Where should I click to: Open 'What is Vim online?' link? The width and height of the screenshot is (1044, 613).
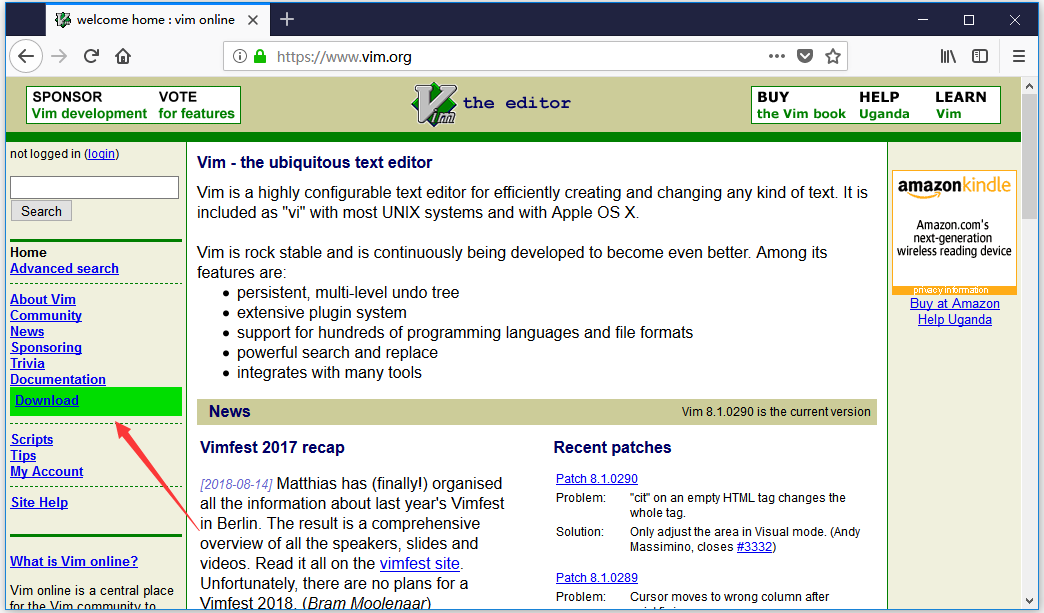74,562
